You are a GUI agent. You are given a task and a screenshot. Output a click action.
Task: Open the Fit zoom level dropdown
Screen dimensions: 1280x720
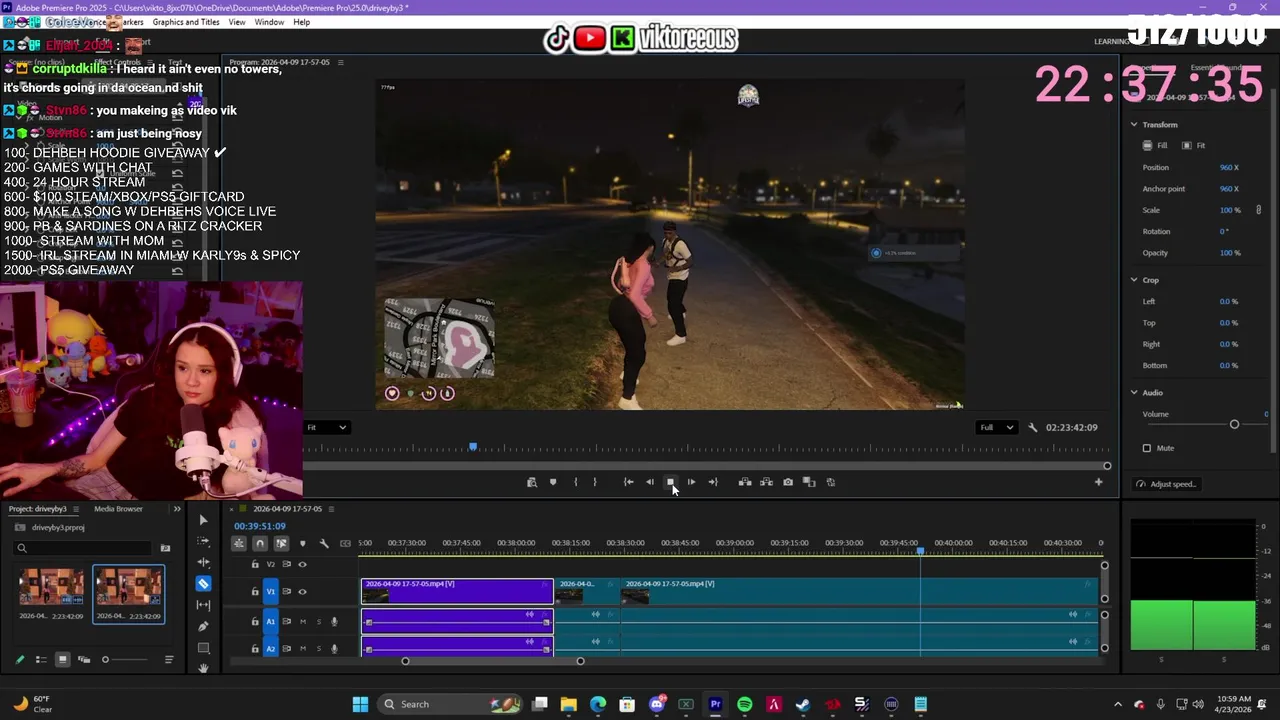(327, 427)
